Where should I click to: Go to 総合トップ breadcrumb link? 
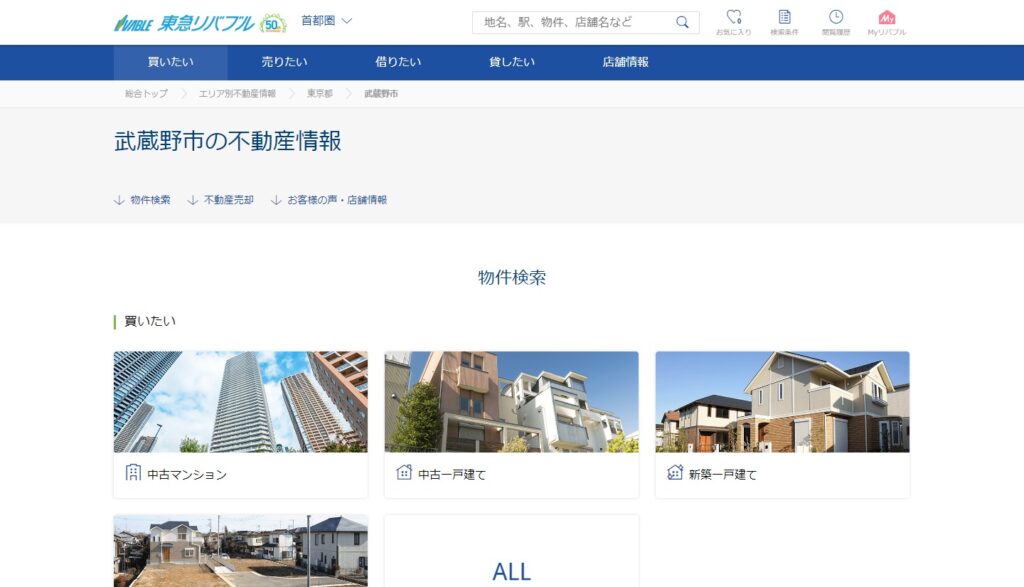tap(146, 93)
